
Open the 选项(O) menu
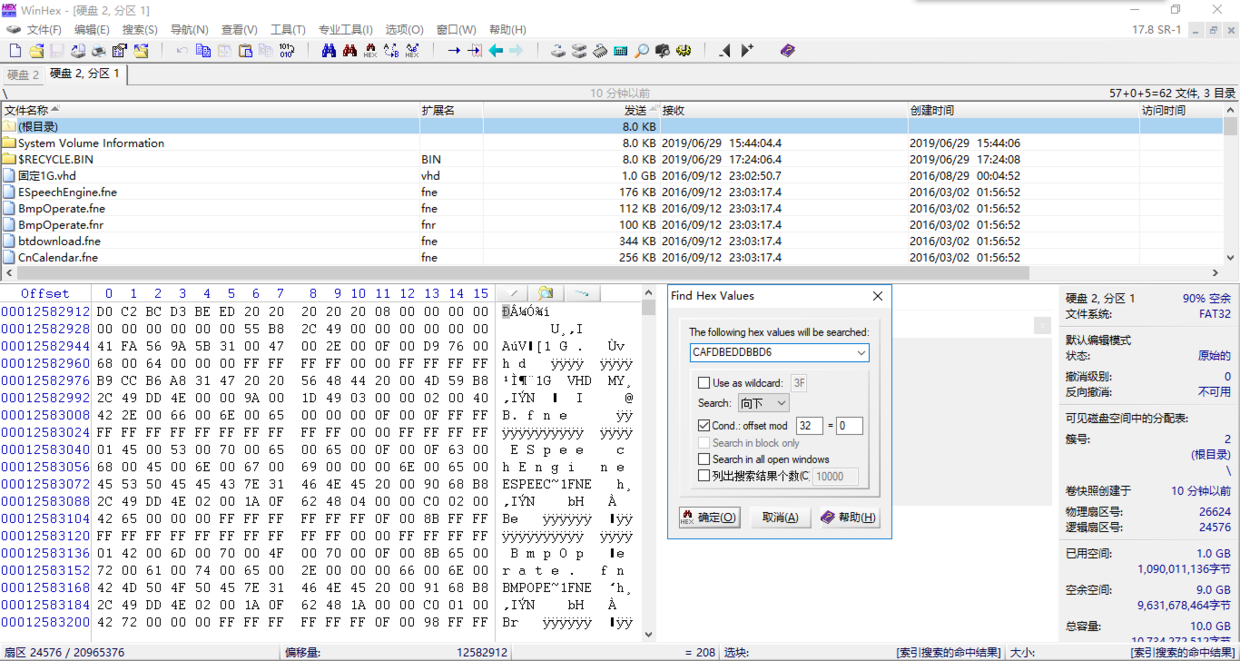coord(405,30)
